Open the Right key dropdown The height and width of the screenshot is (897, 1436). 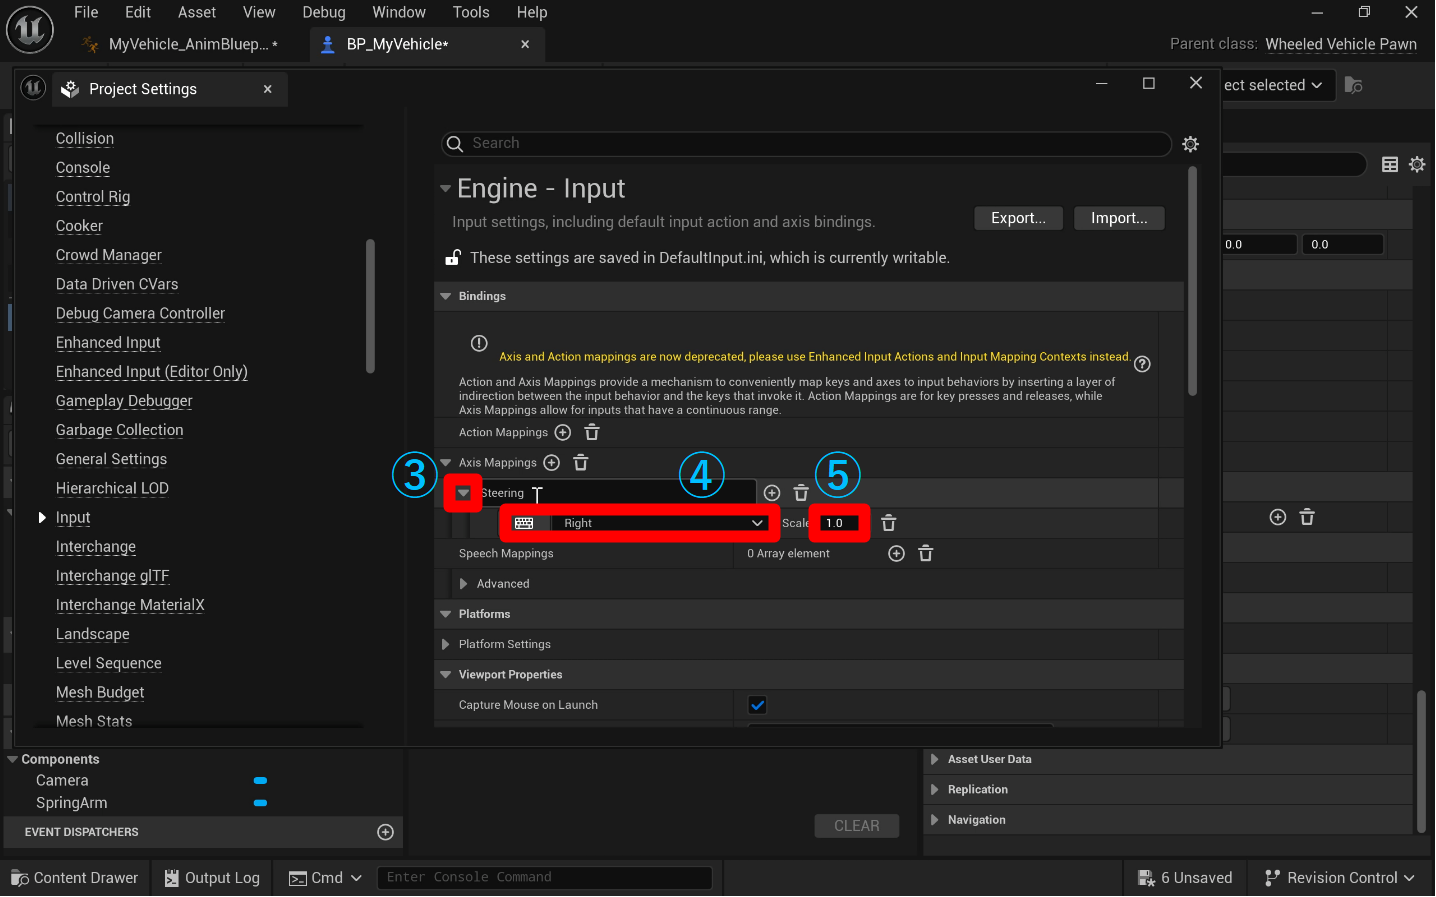pyautogui.click(x=660, y=523)
